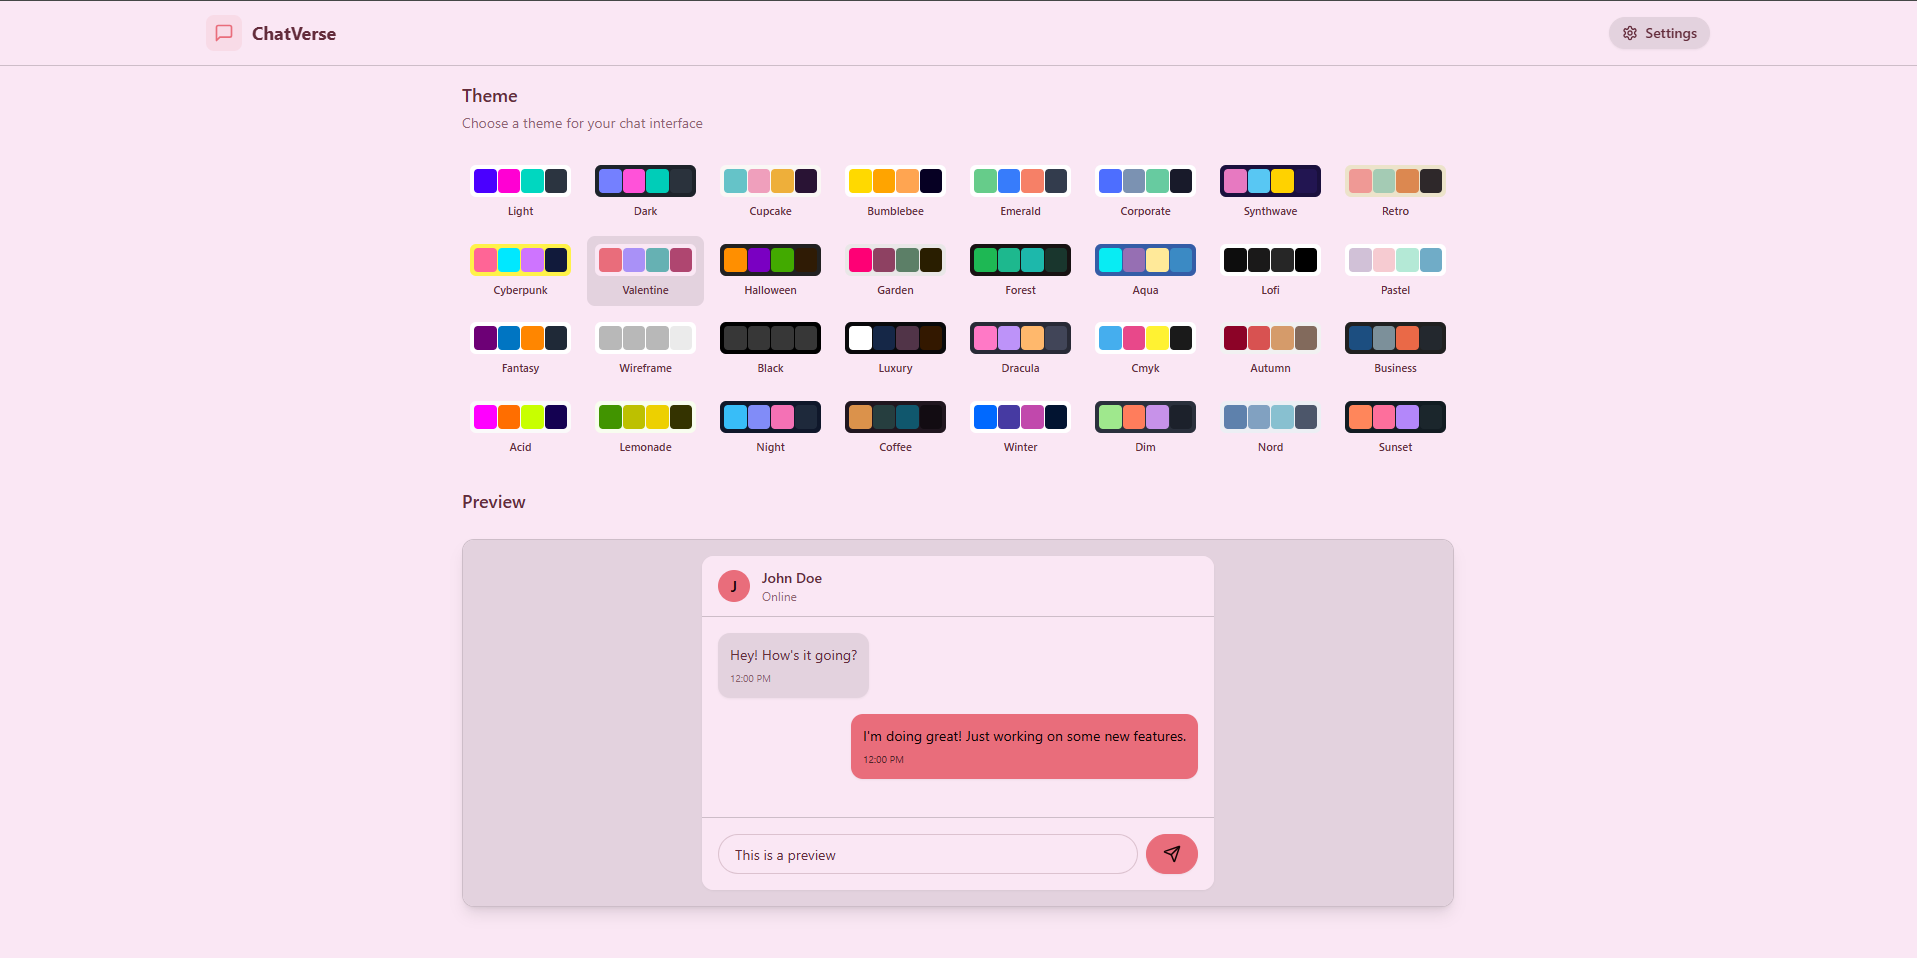Select the Garden theme
The image size is (1917, 958).
895,271
